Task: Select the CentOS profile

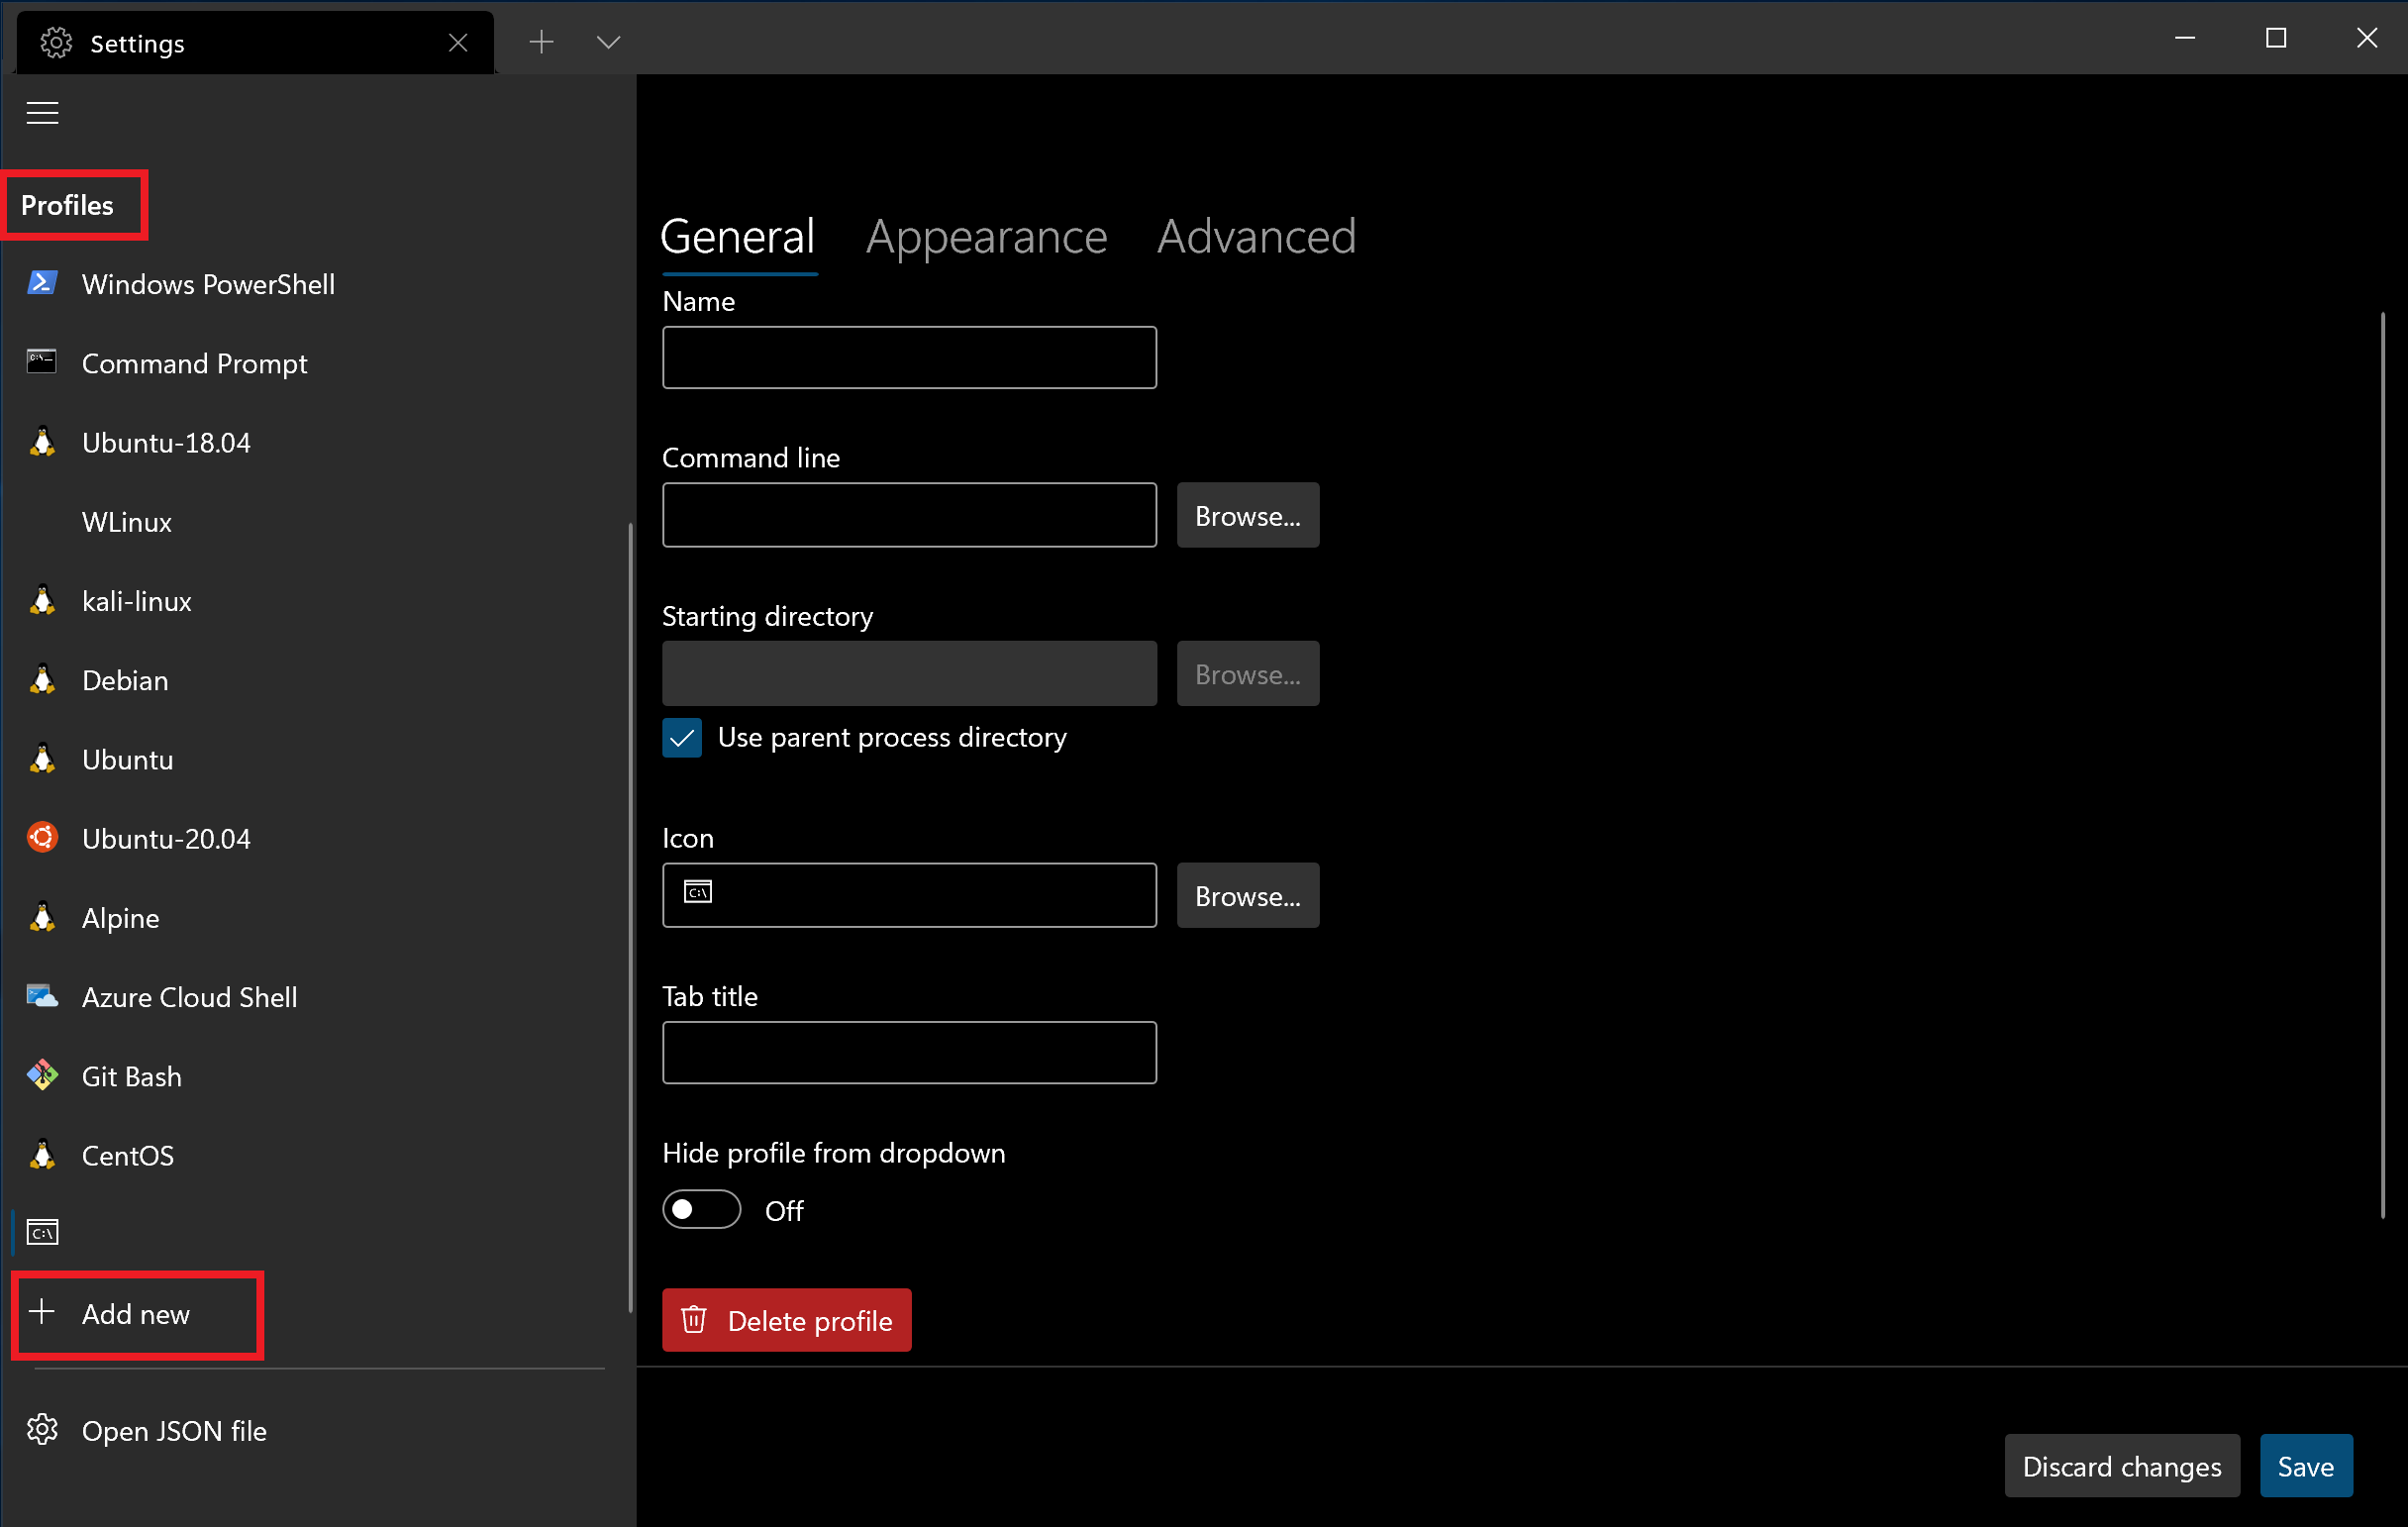Action: coord(125,1155)
